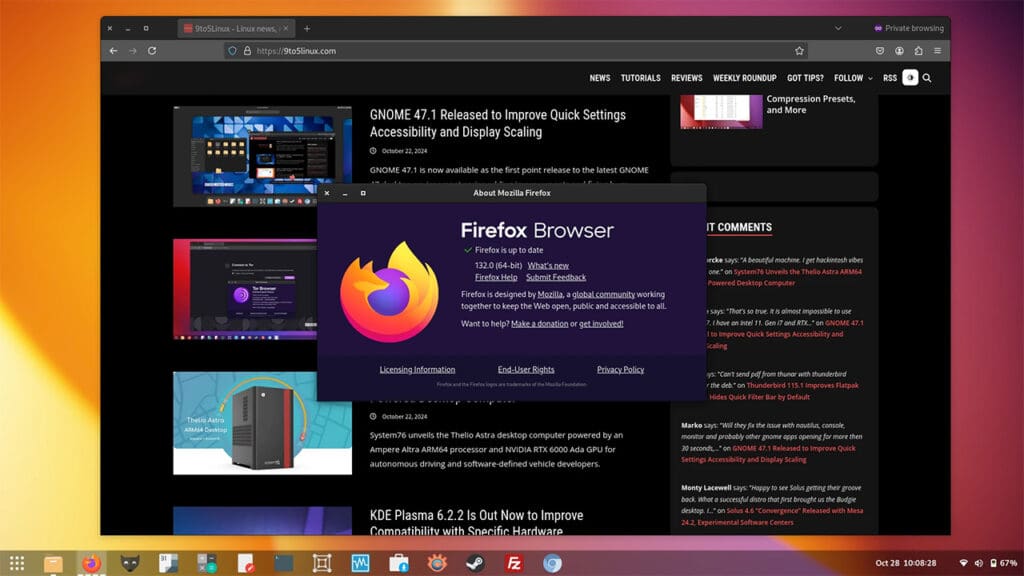
Task: Open the Firefox hamburger application menu
Action: [x=937, y=50]
